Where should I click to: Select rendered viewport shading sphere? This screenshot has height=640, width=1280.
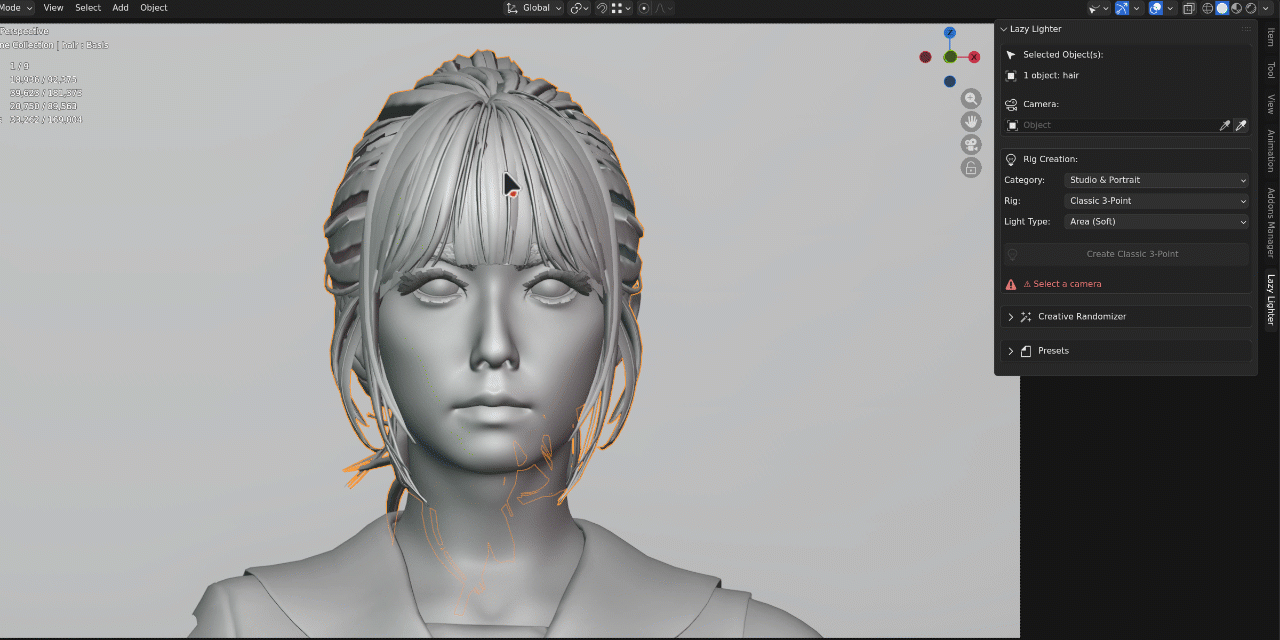[x=1251, y=8]
